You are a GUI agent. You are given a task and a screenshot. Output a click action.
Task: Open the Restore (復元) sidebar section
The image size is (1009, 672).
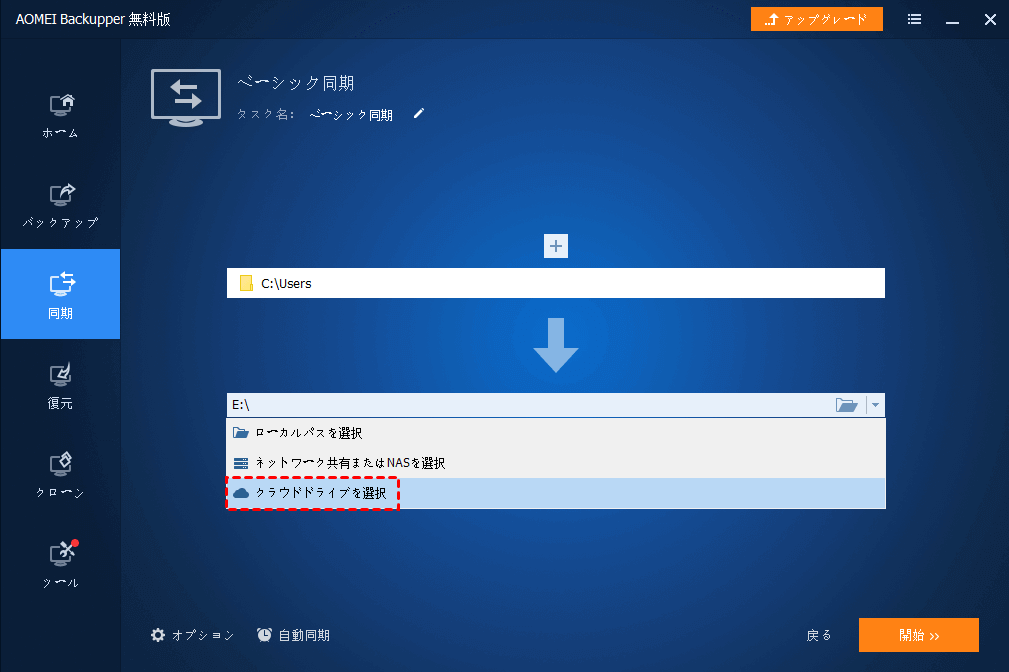click(60, 386)
